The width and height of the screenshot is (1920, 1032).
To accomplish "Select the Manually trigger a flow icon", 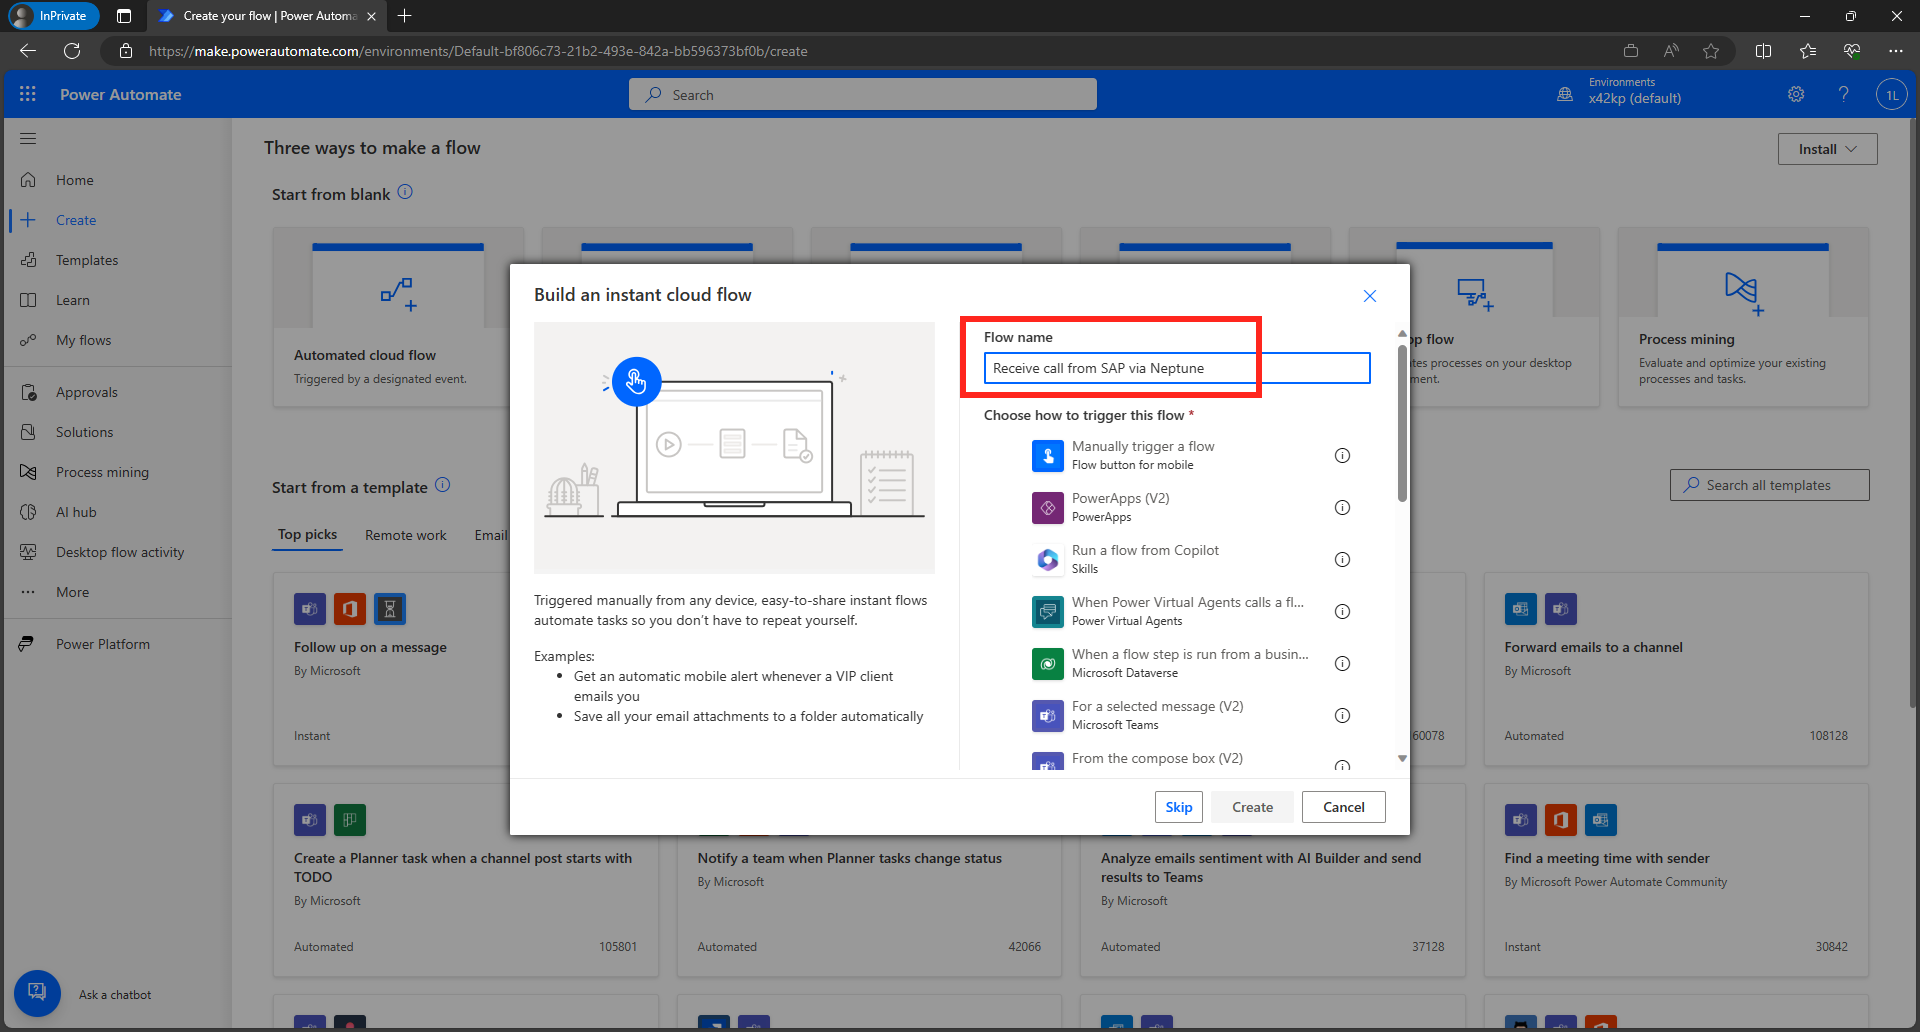I will [x=1047, y=456].
